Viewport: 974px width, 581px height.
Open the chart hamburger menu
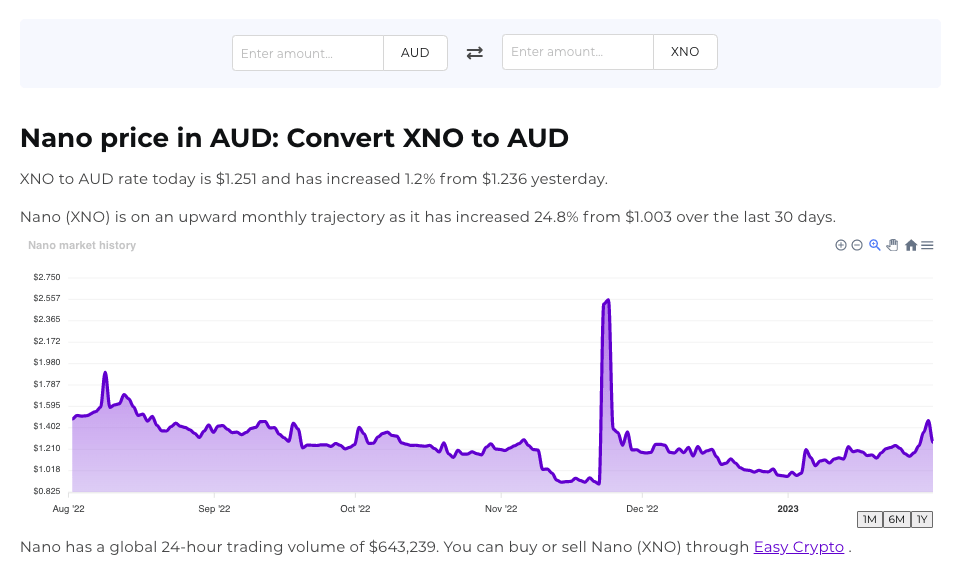[927, 245]
